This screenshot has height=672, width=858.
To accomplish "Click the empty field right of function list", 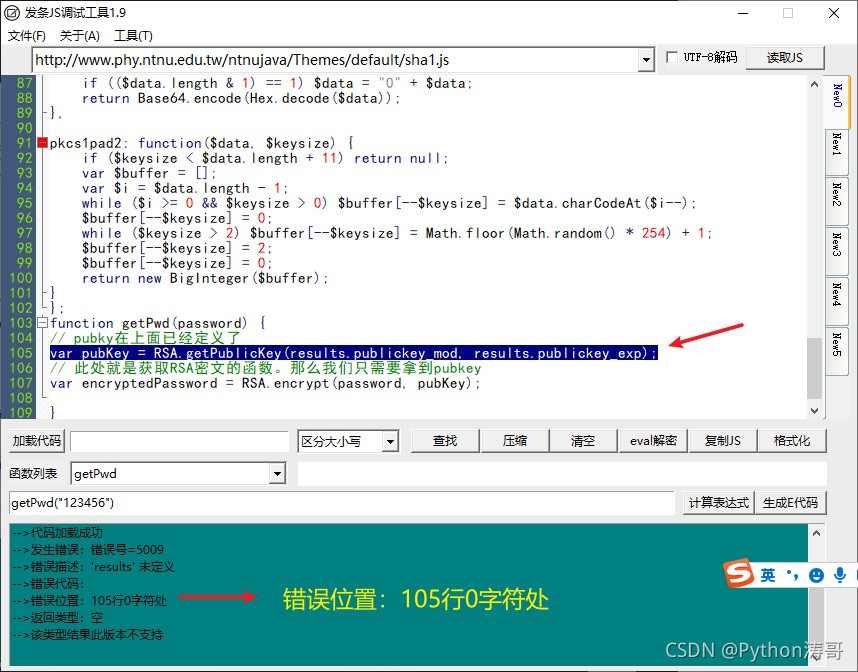I will point(562,474).
